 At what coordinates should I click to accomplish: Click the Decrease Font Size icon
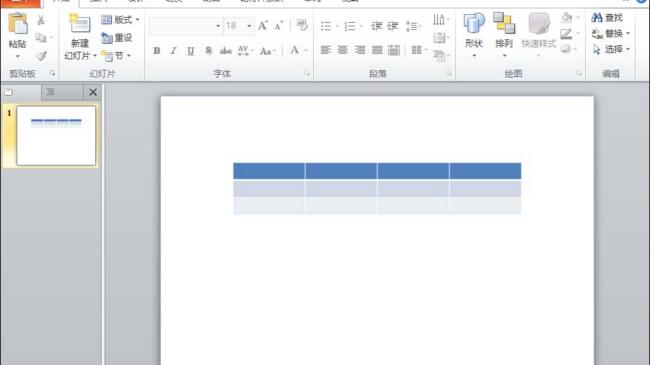pos(279,26)
